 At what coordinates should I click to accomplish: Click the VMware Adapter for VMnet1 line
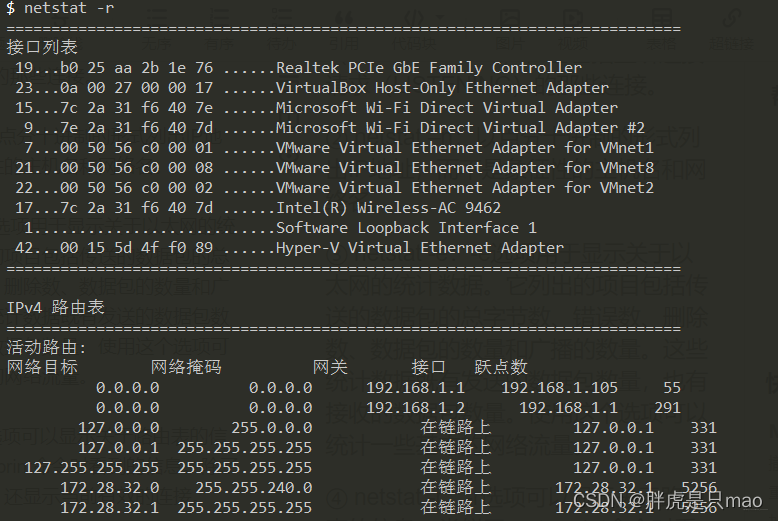coord(464,148)
